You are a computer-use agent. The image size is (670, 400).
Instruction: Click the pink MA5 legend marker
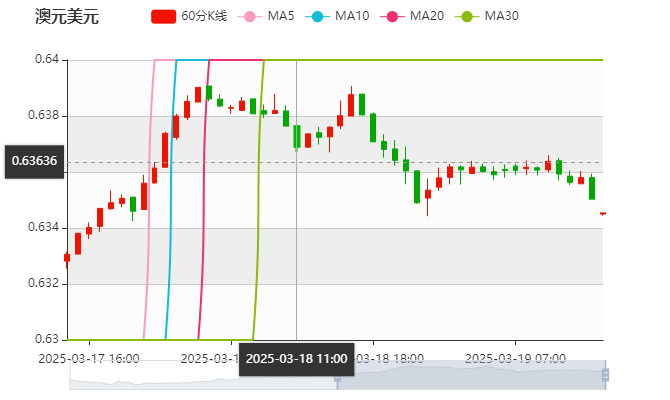click(249, 16)
